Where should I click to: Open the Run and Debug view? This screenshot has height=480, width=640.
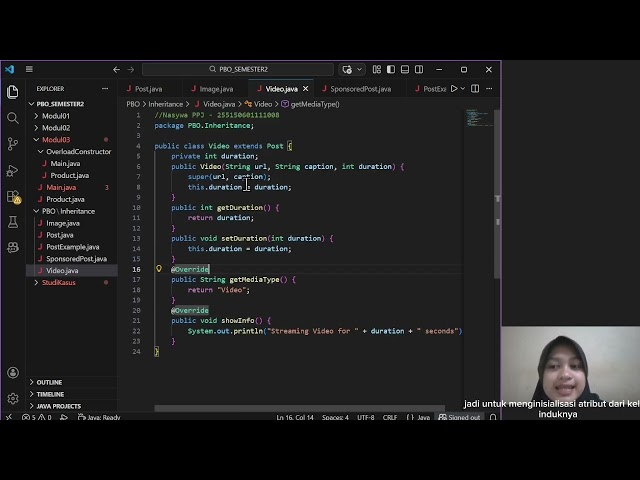pos(13,170)
